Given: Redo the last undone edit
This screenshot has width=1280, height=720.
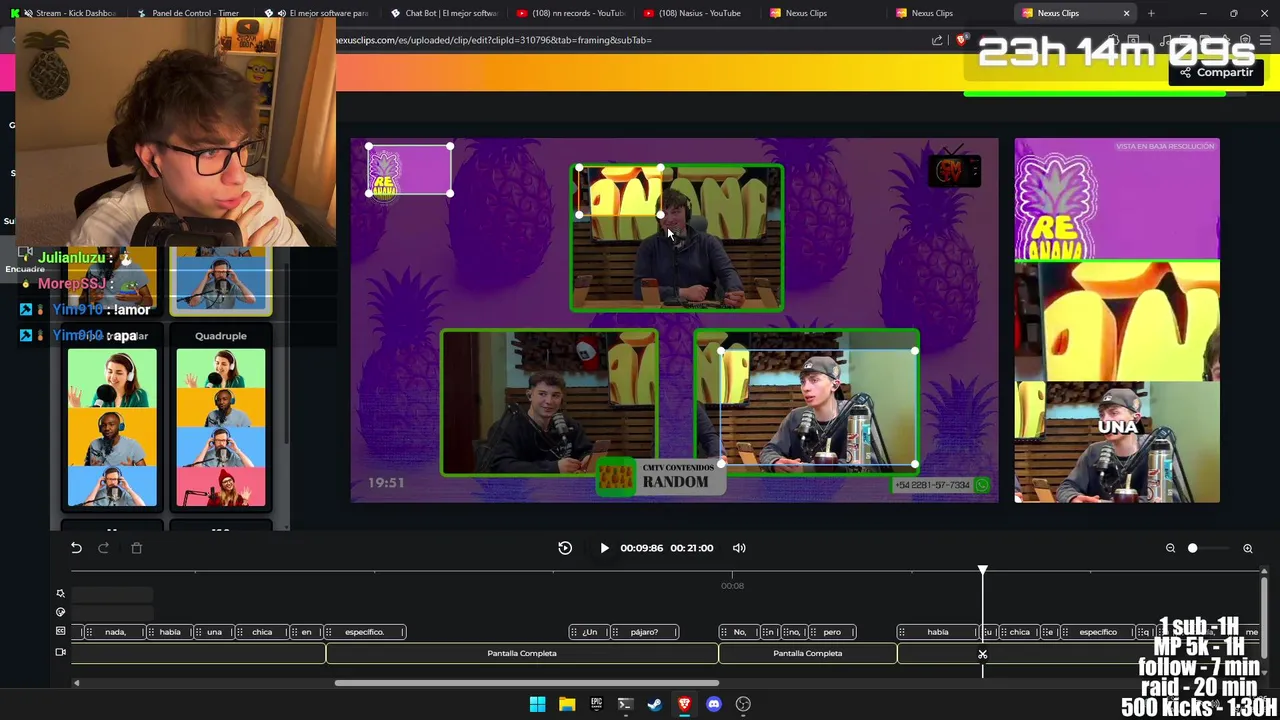Looking at the screenshot, I should pyautogui.click(x=103, y=548).
